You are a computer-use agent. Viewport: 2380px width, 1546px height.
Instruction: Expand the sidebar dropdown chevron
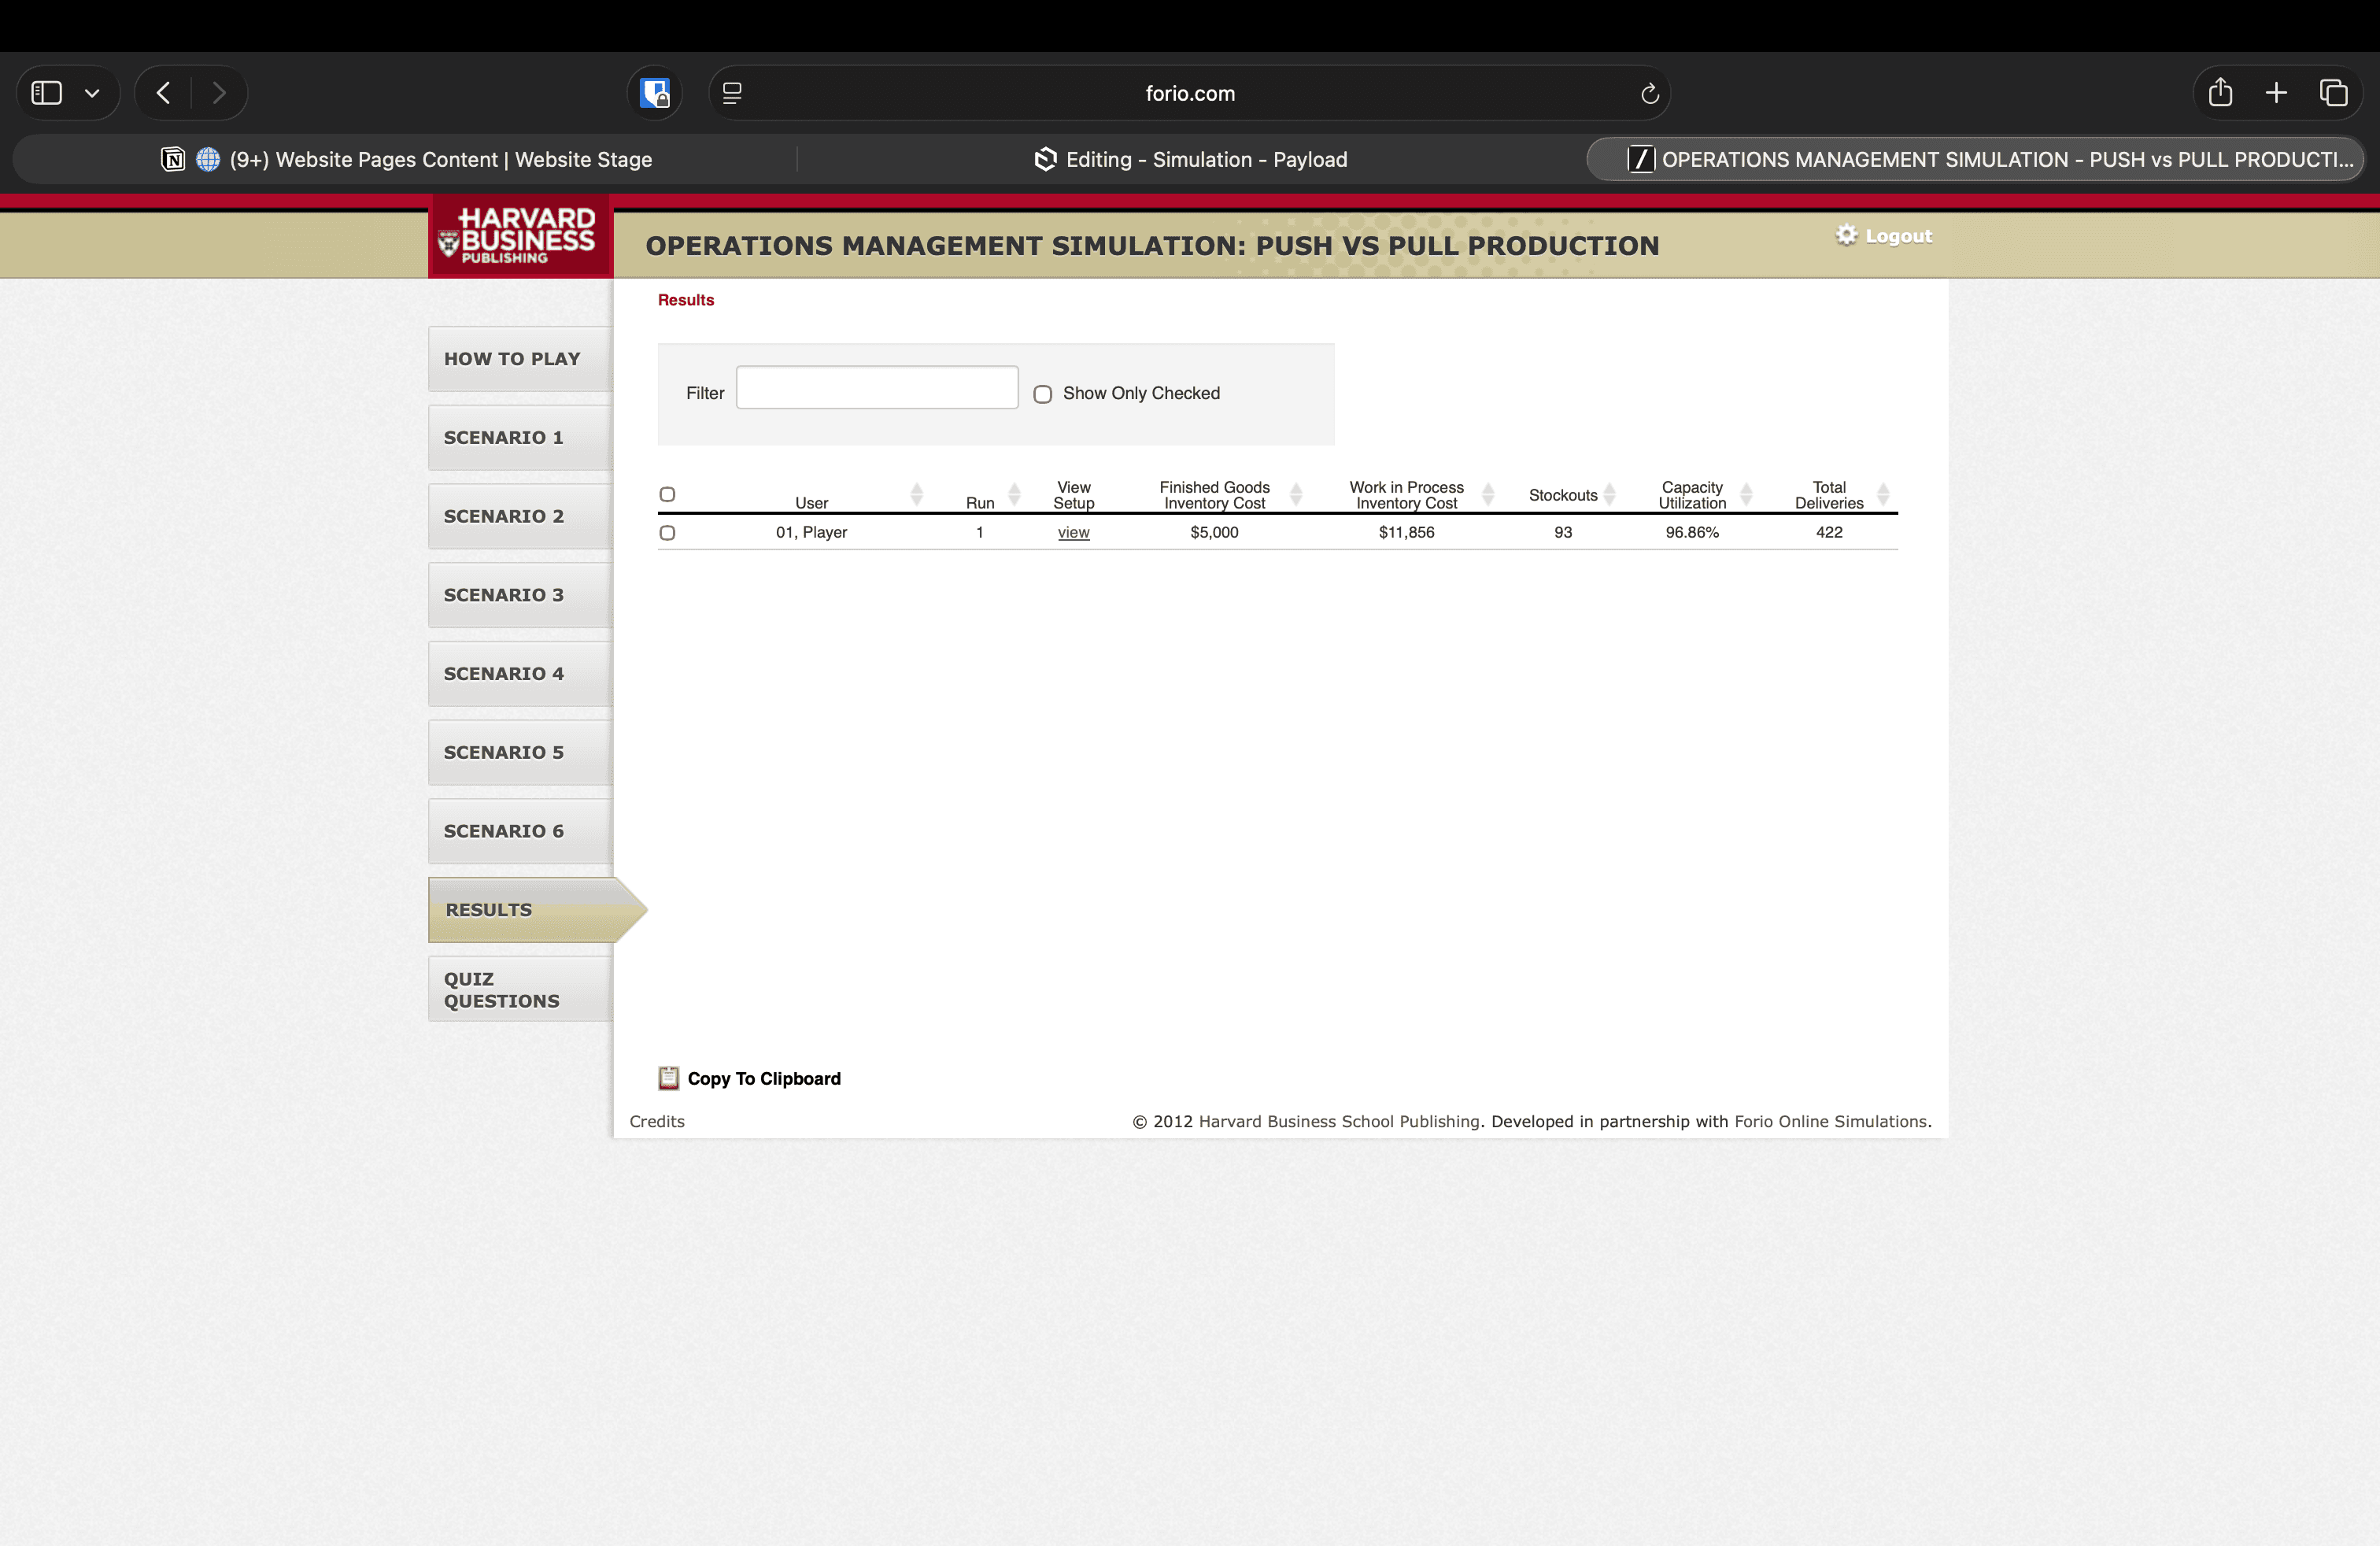pos(92,93)
